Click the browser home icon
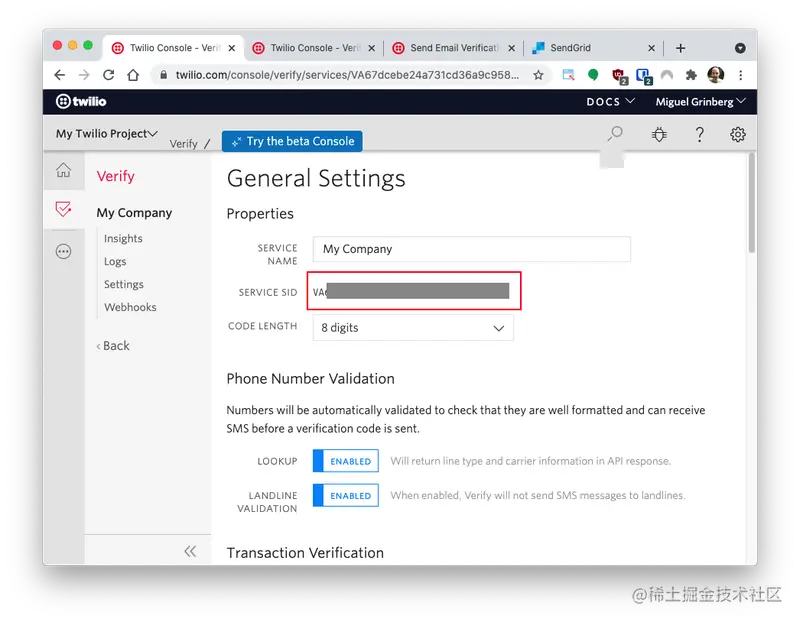 (133, 75)
